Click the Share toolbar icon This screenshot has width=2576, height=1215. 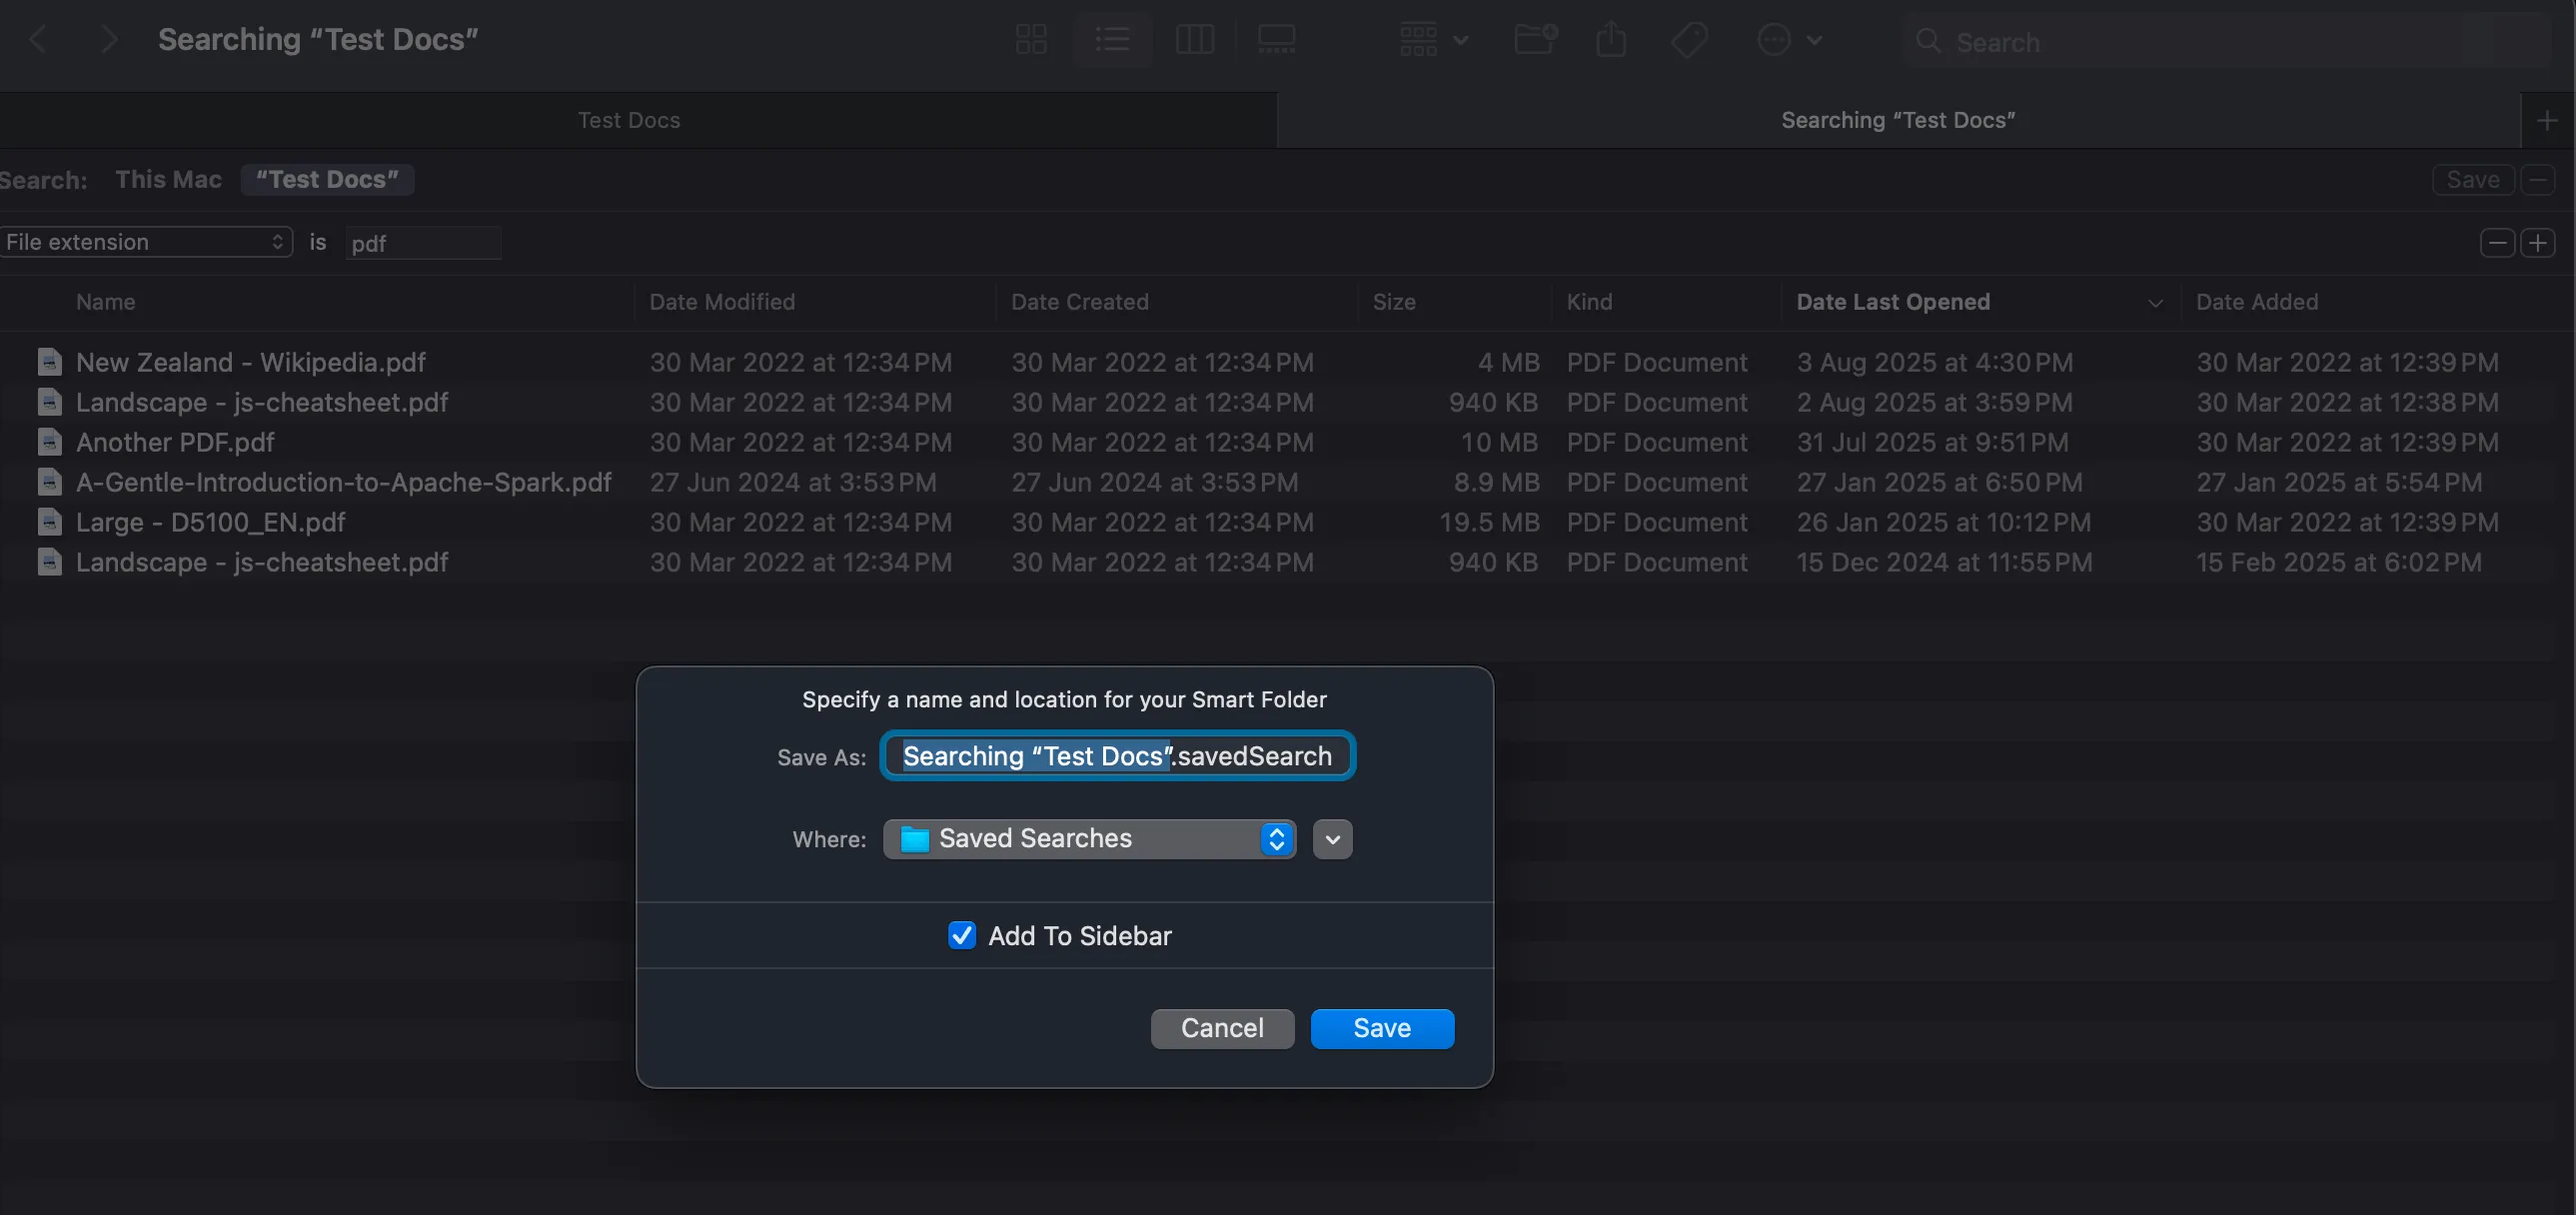[1610, 40]
